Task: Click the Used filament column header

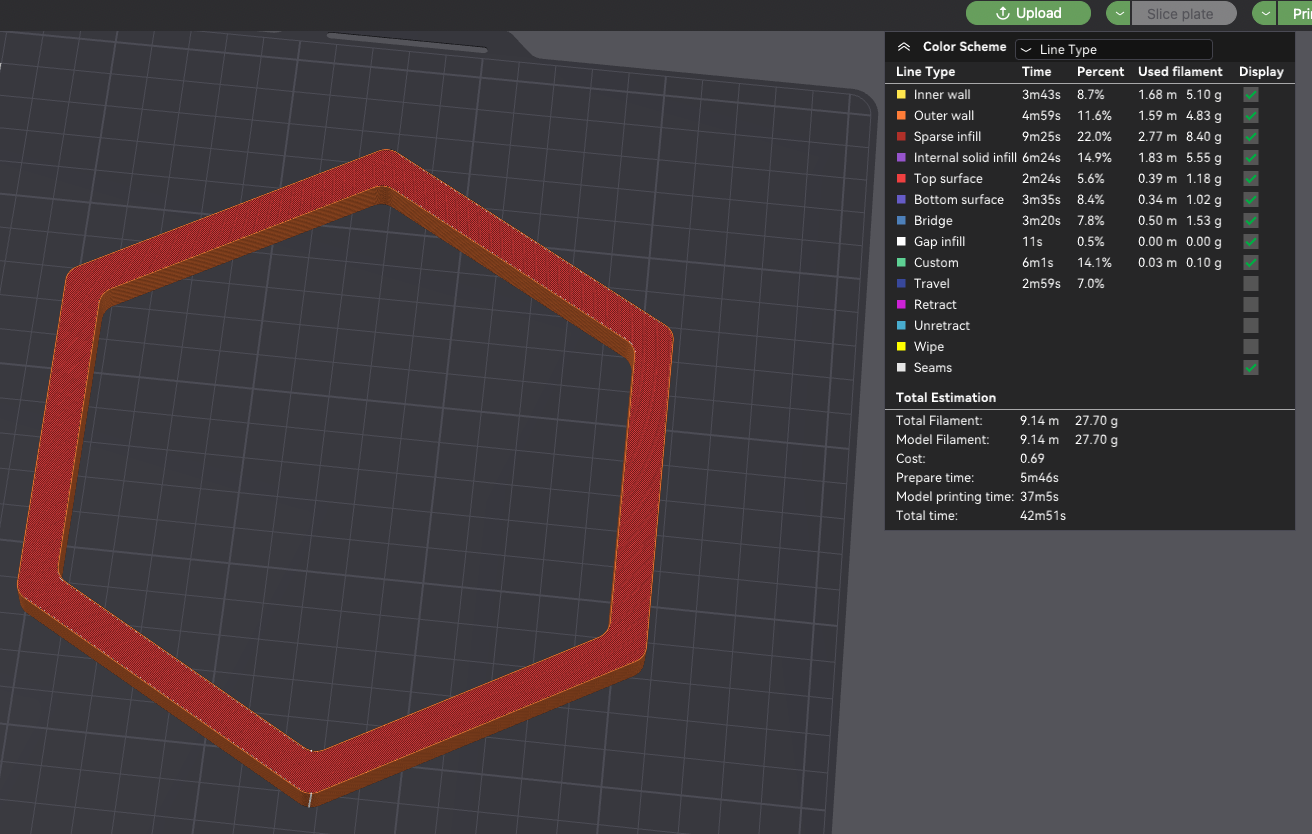Action: tap(1180, 71)
